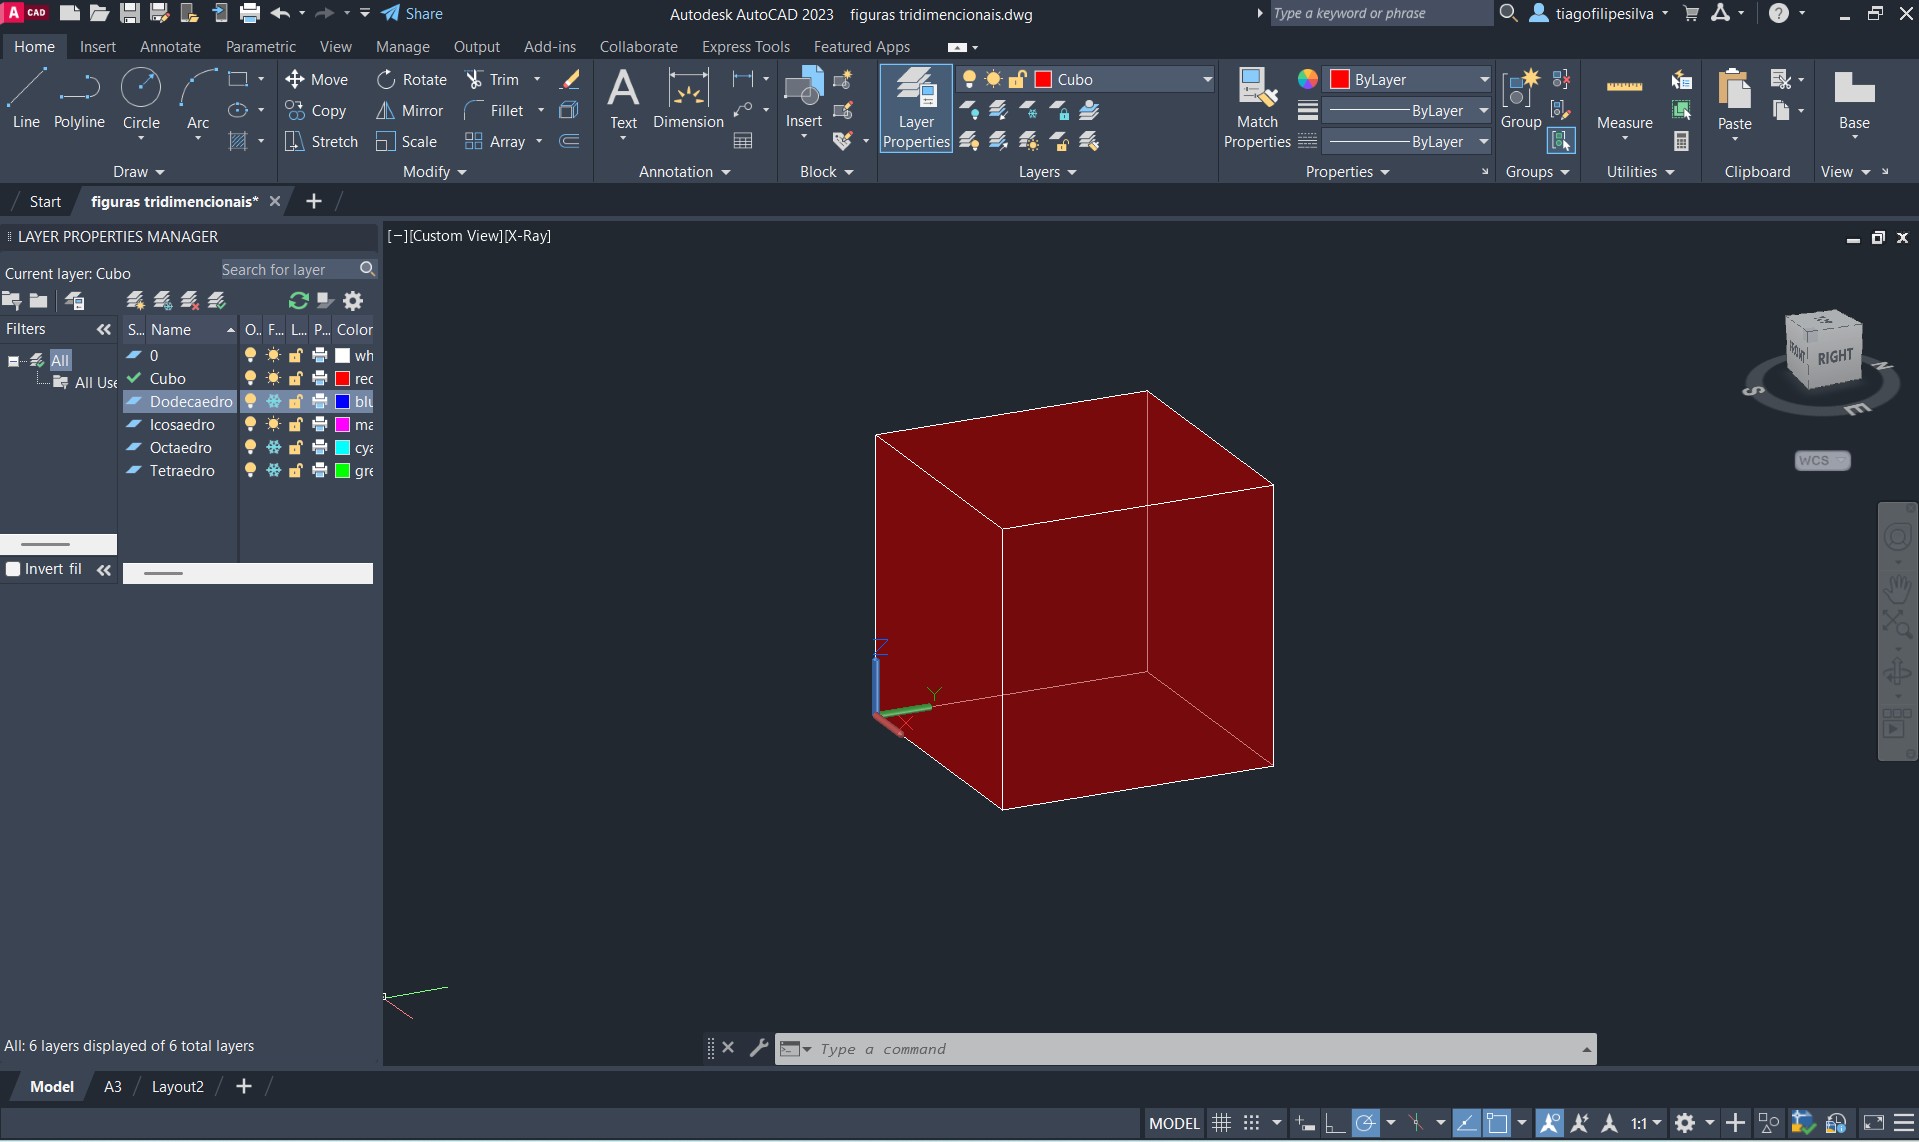Viewport: 1919px width, 1142px height.
Task: Select the Polyline tool
Action: [x=79, y=99]
